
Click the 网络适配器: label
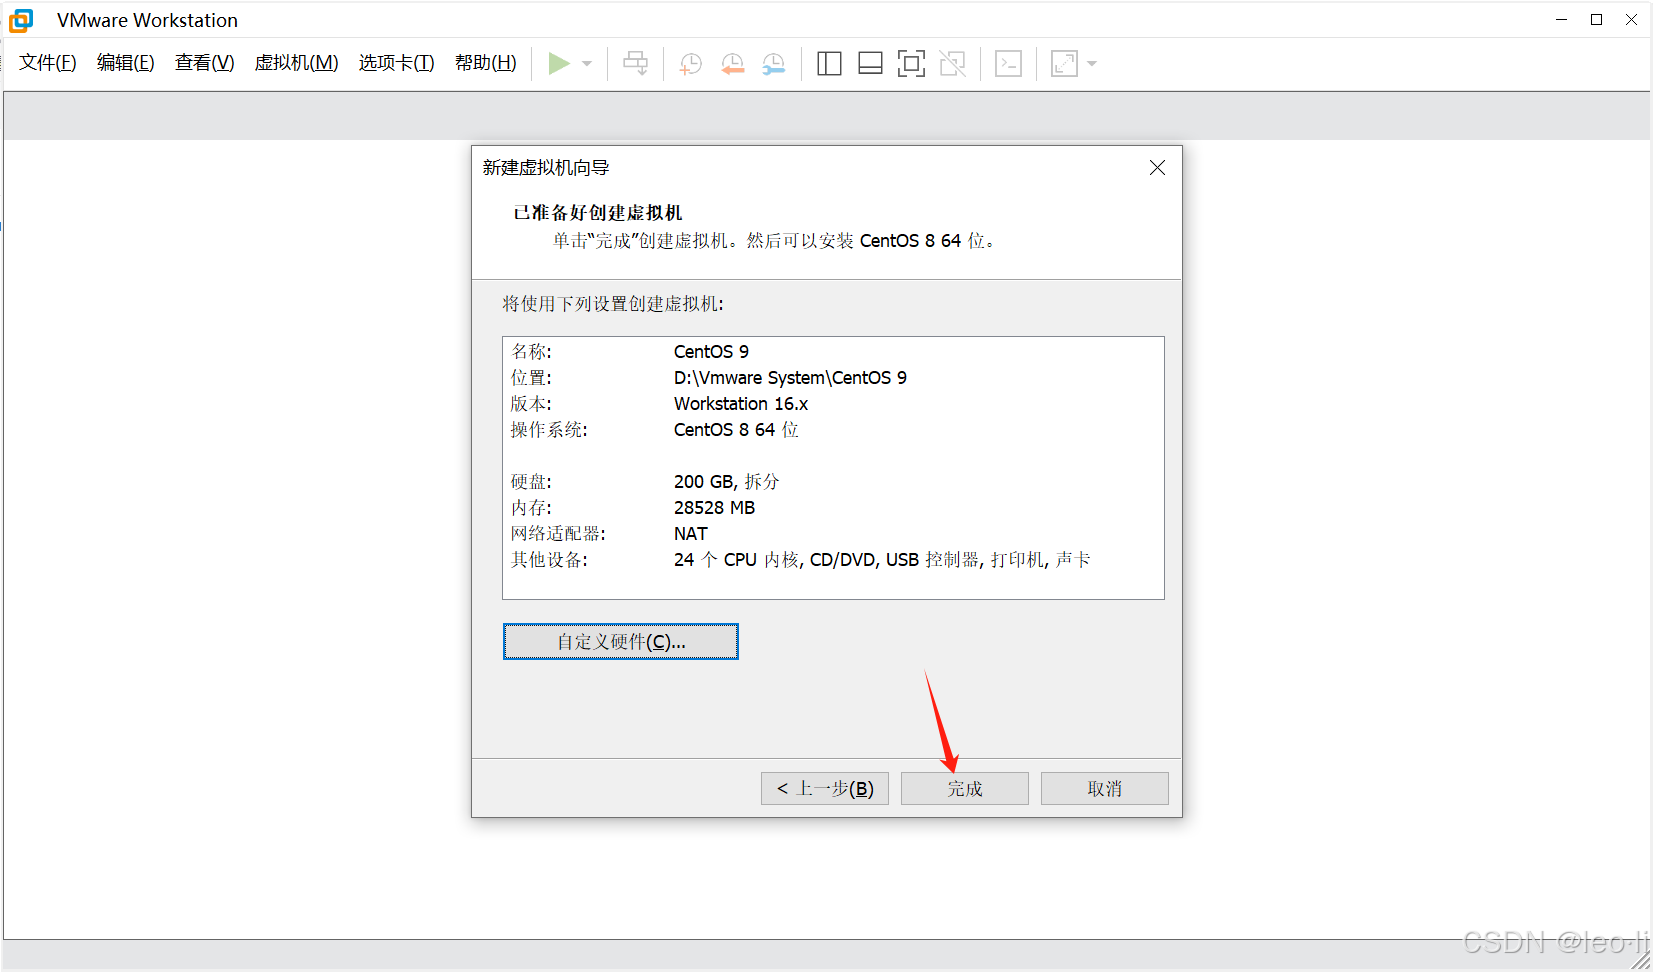[x=558, y=534]
